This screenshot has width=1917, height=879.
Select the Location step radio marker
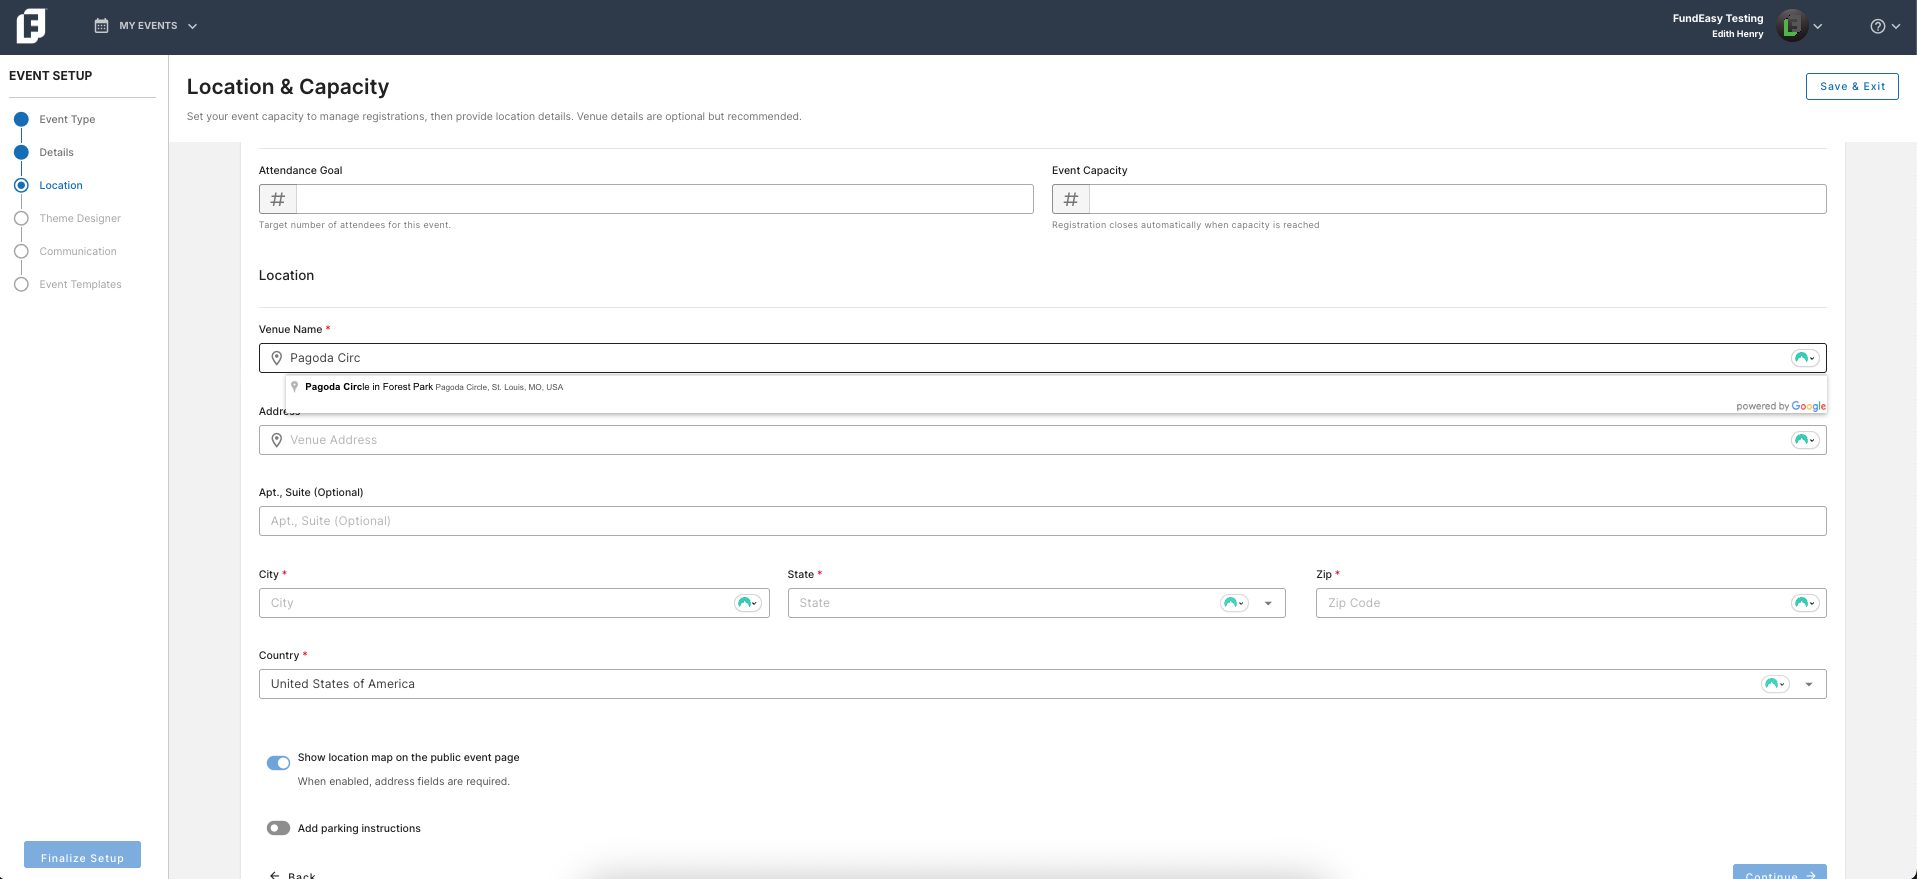click(x=21, y=185)
